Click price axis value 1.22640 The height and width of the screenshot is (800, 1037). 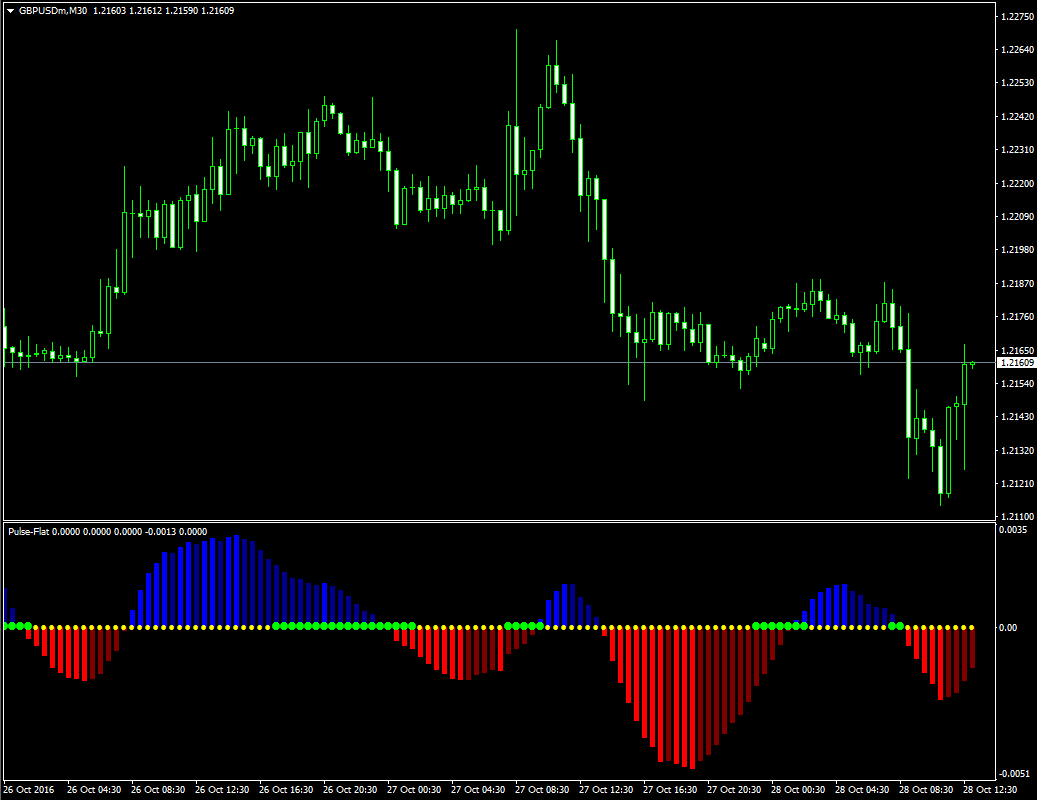pyautogui.click(x=1017, y=50)
